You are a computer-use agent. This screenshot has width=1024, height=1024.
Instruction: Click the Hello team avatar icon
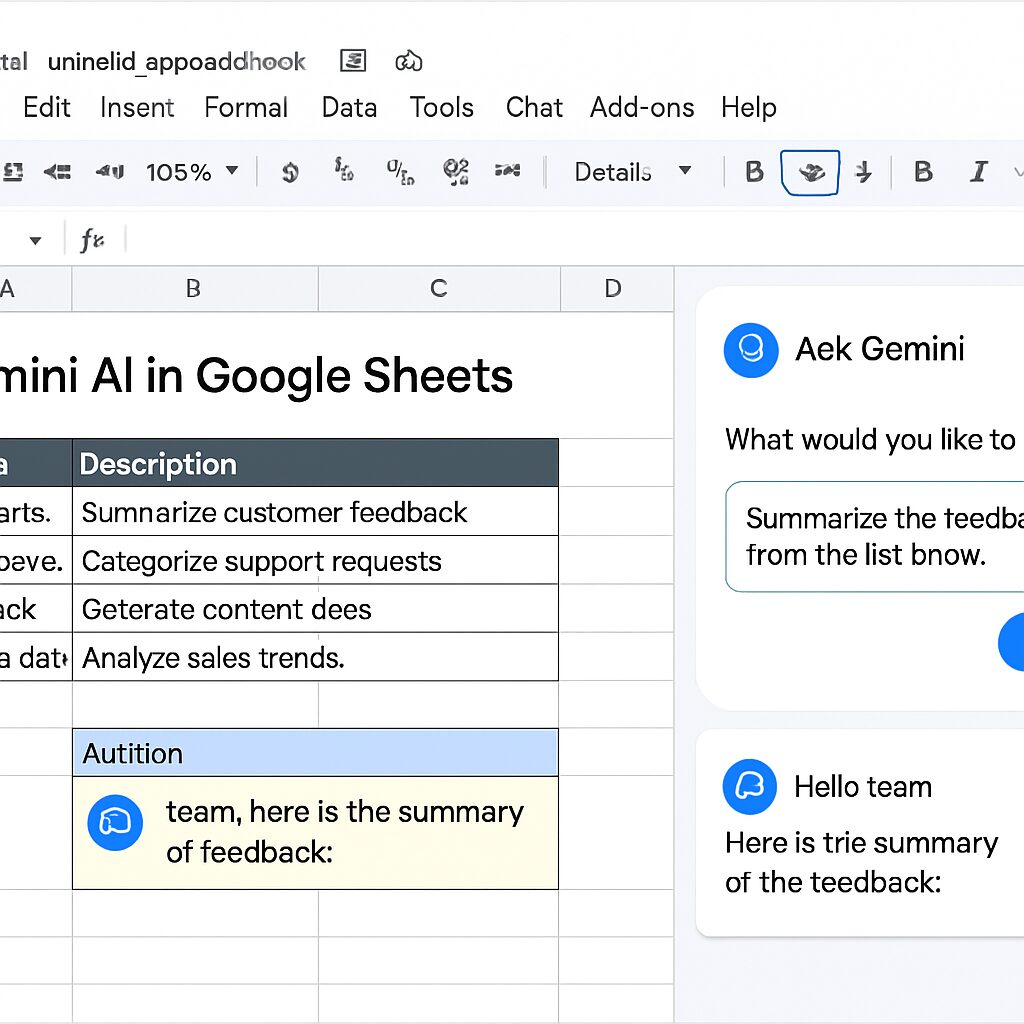coord(750,786)
